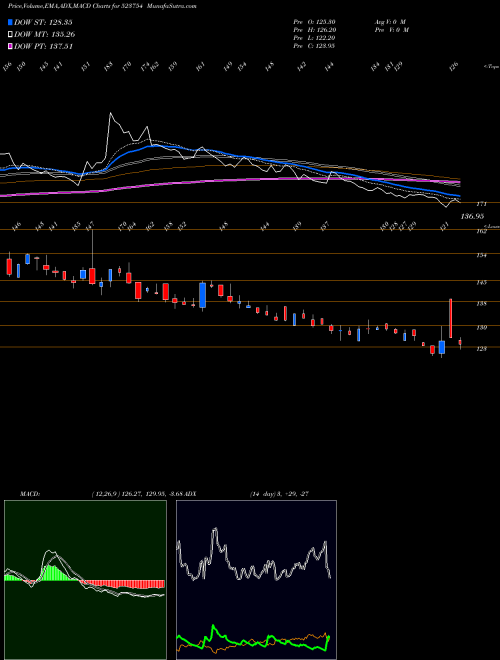
Task: Click the 'MACD:' panel label
Action: point(29,494)
